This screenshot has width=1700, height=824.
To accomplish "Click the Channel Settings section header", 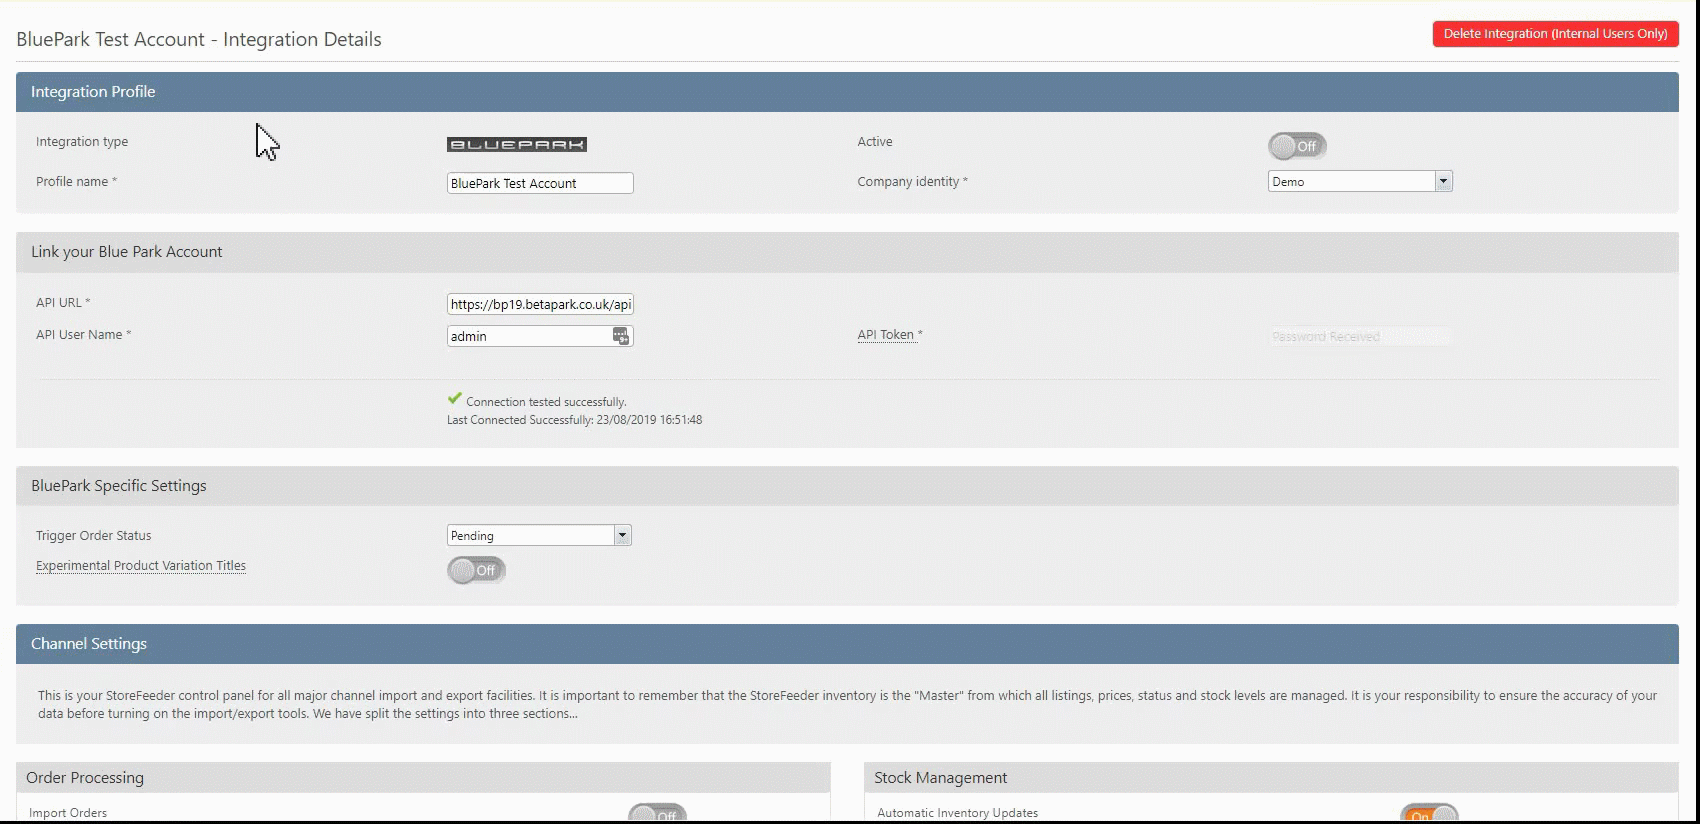I will pos(847,644).
